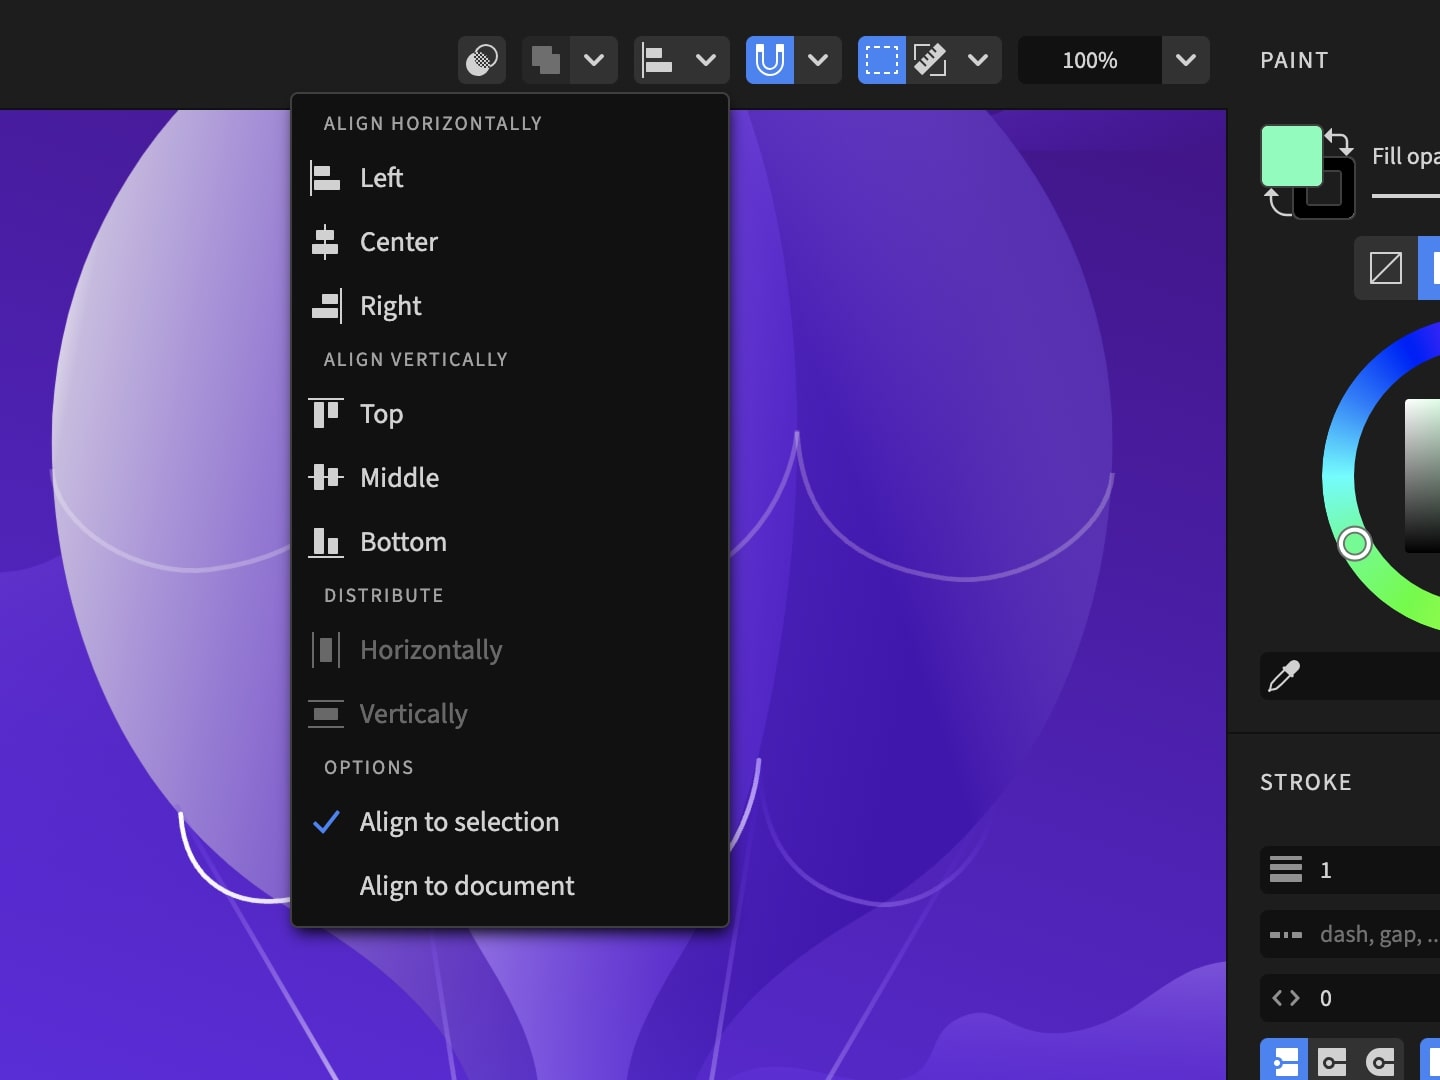The width and height of the screenshot is (1440, 1080).
Task: Open the snapping options dropdown arrow
Action: [818, 60]
